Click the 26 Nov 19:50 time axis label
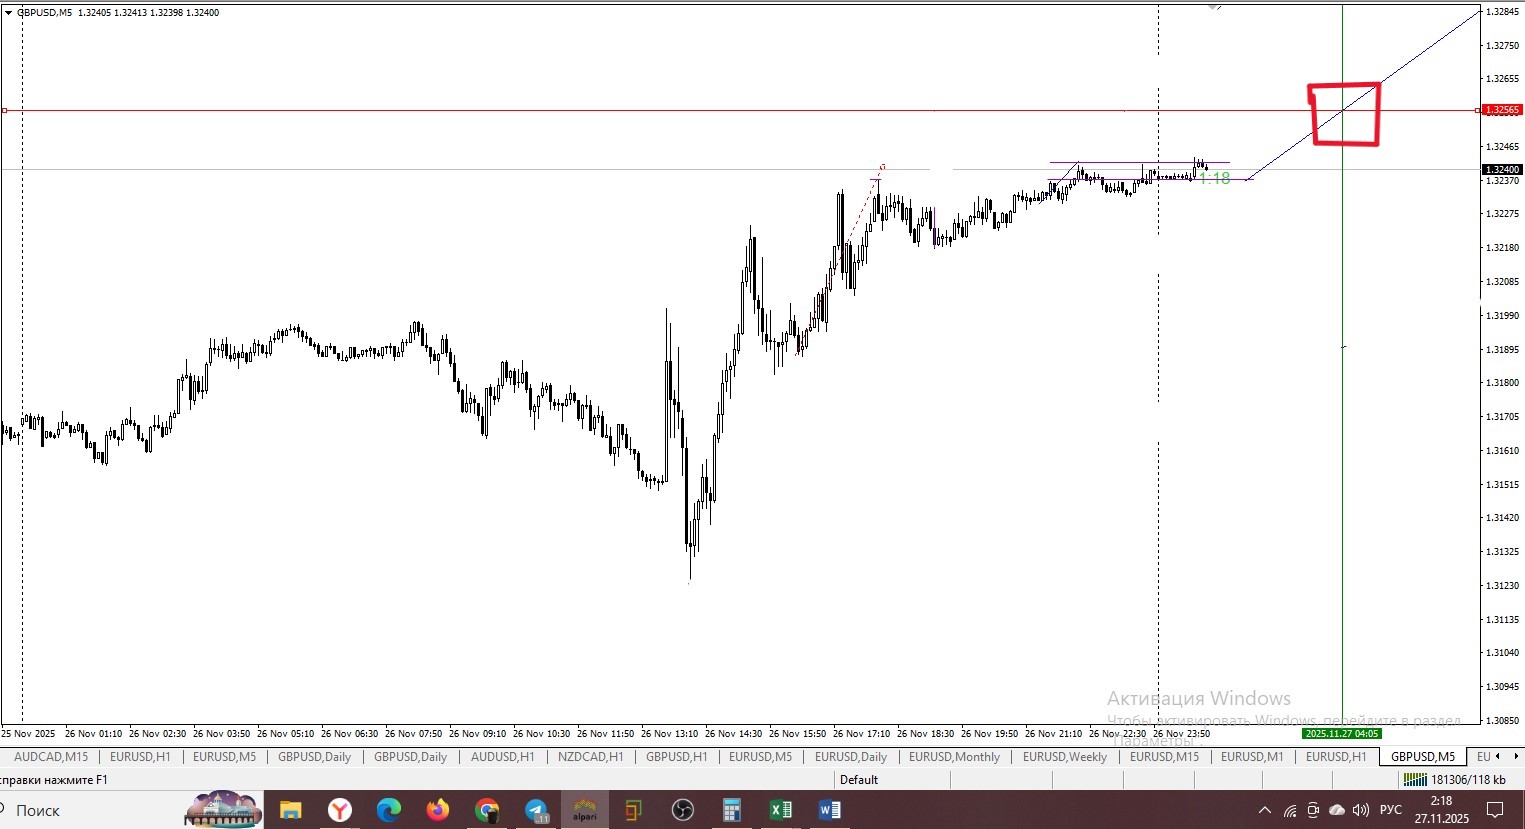The image size is (1525, 829). point(990,734)
